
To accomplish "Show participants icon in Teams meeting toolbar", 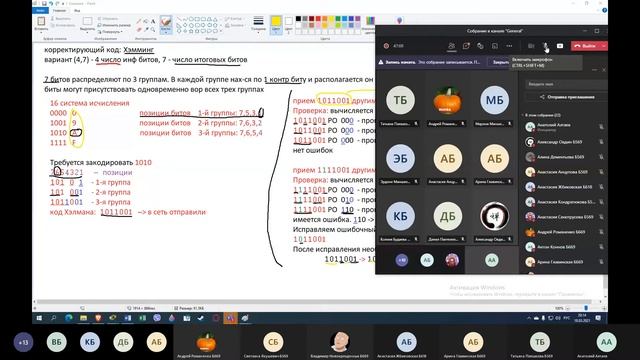I will [451, 46].
